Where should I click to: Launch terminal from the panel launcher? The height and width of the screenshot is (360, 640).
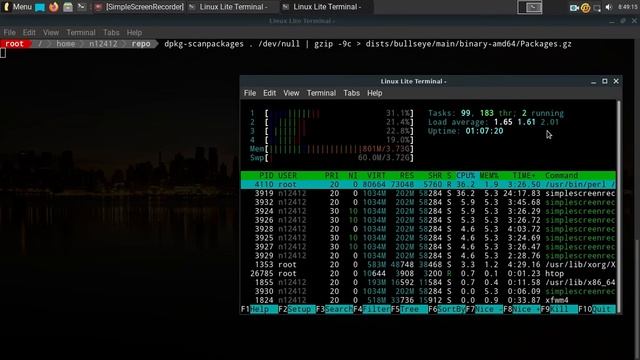tap(82, 7)
